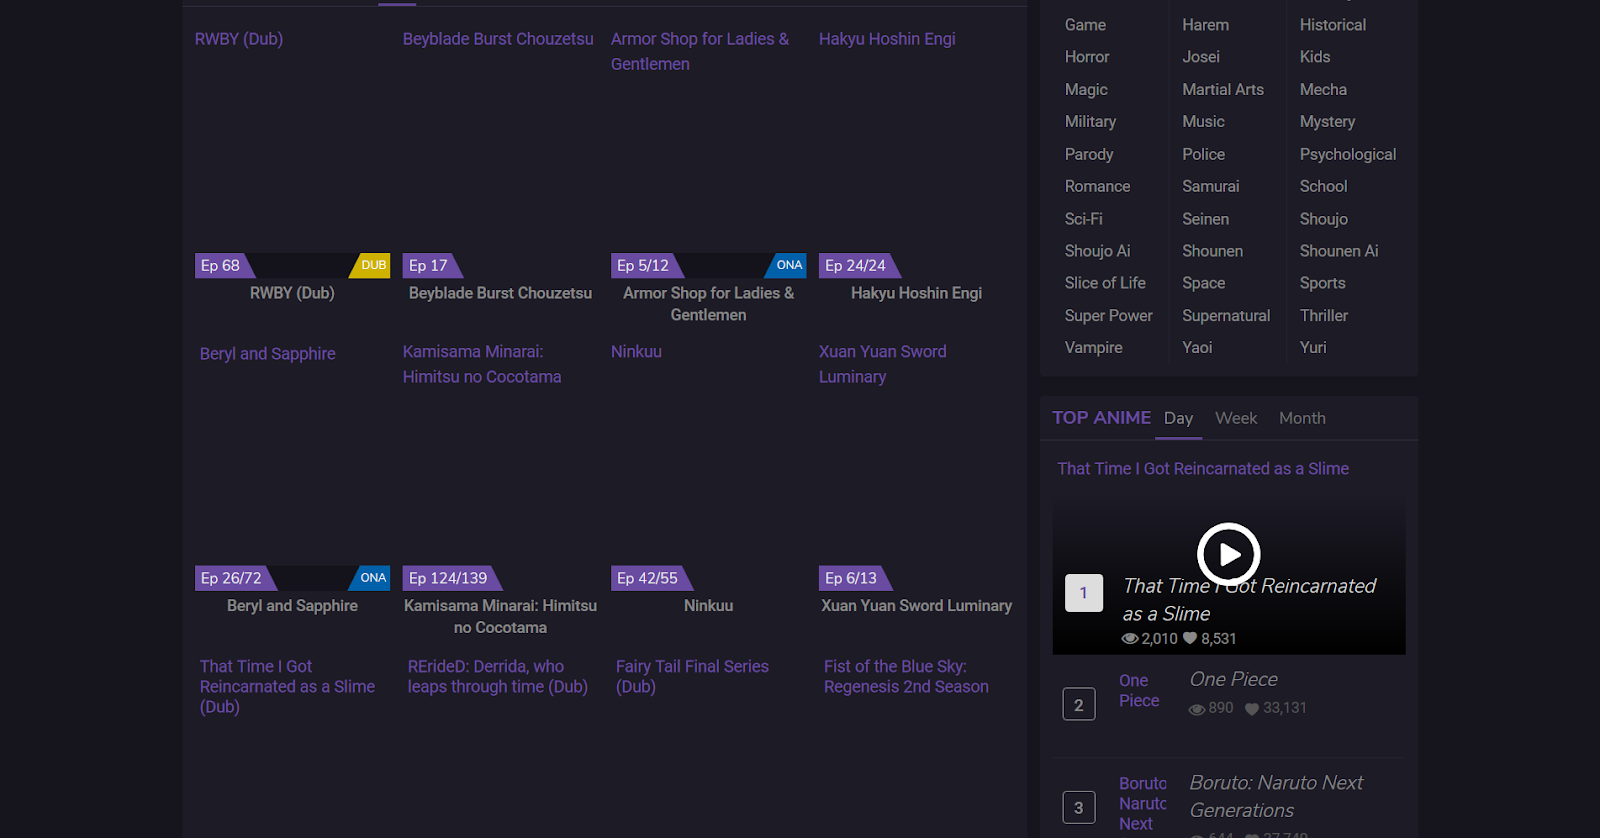Open italic Boruto: Naruto Next Generations title

(1276, 796)
